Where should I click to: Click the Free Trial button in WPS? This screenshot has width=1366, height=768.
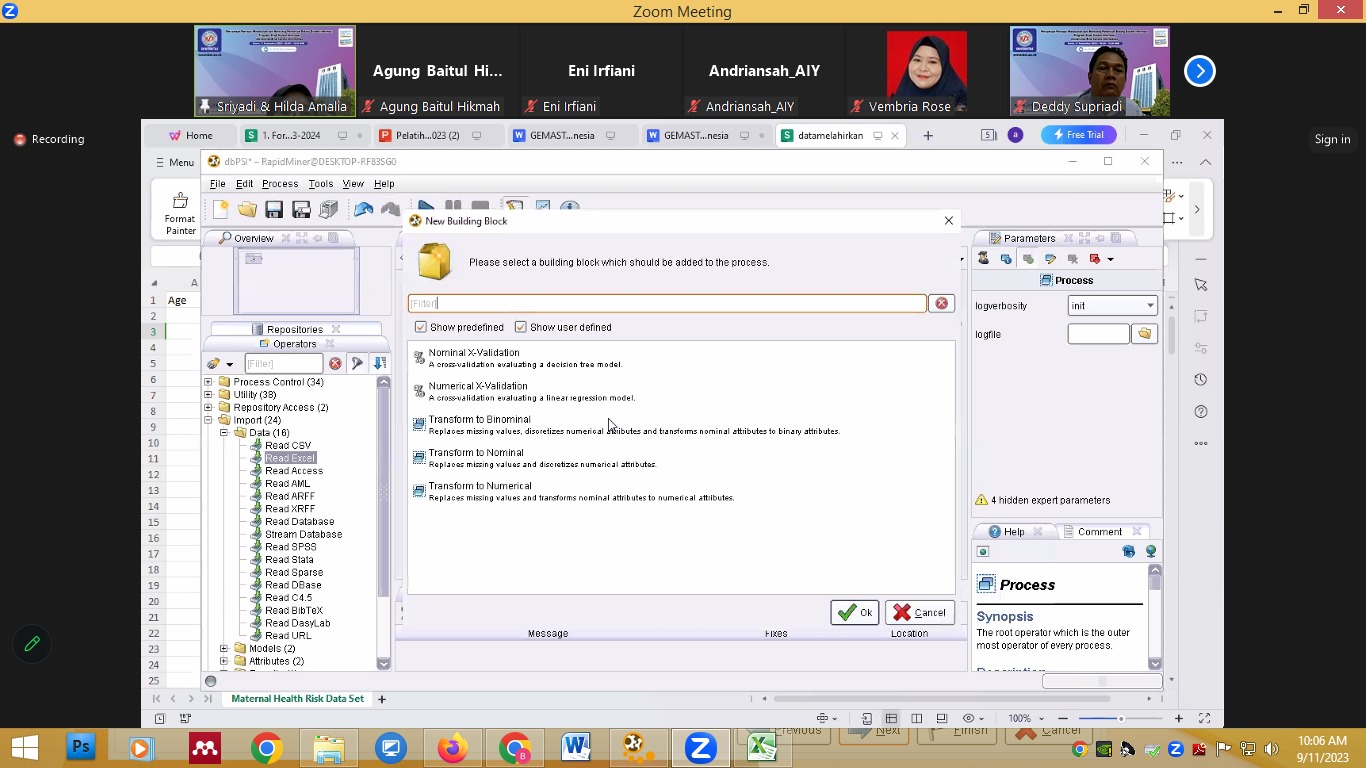click(x=1079, y=135)
